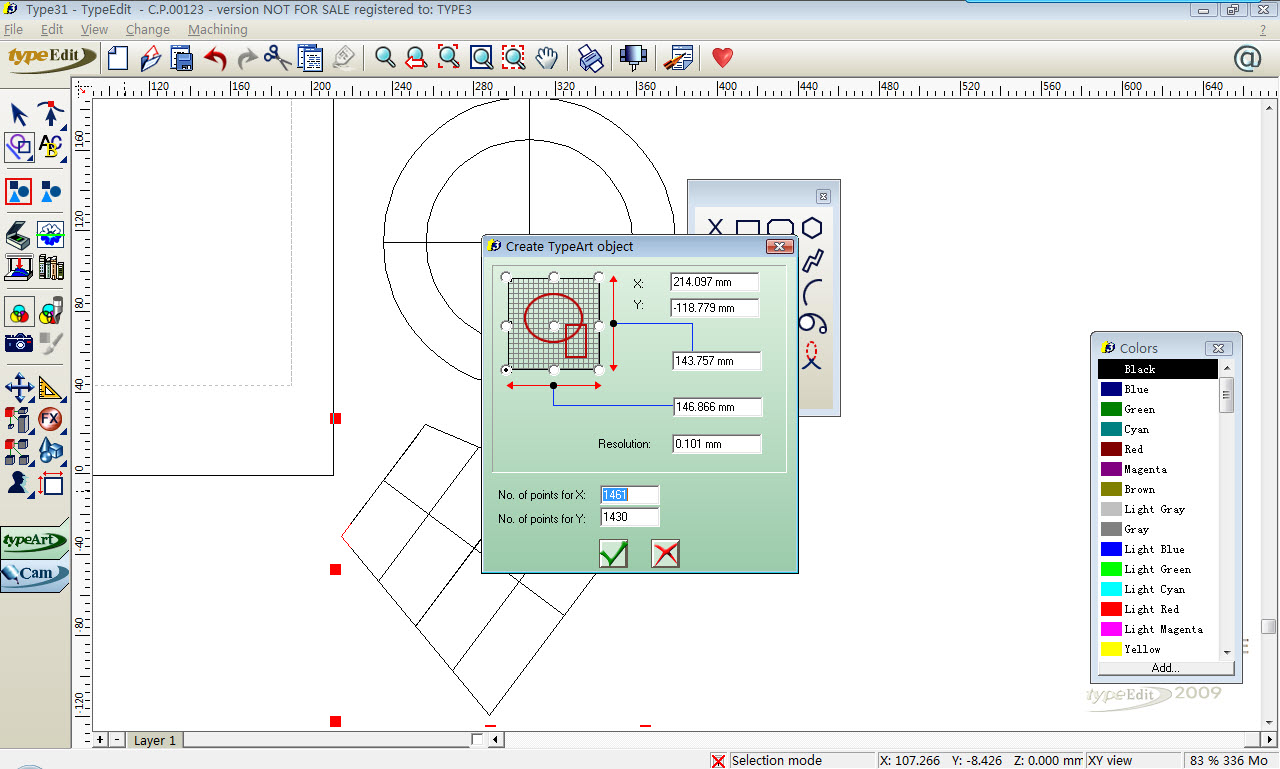Open the File menu

point(13,30)
